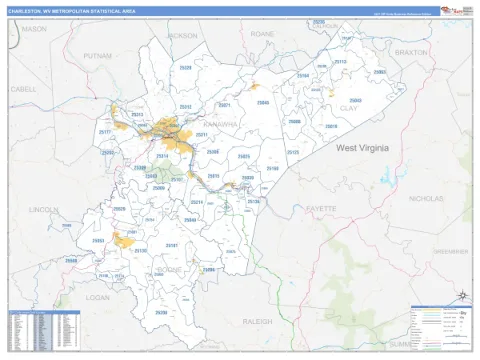The image size is (480, 360).
Task: Click the CLAY county label
Action: pyautogui.click(x=348, y=108)
